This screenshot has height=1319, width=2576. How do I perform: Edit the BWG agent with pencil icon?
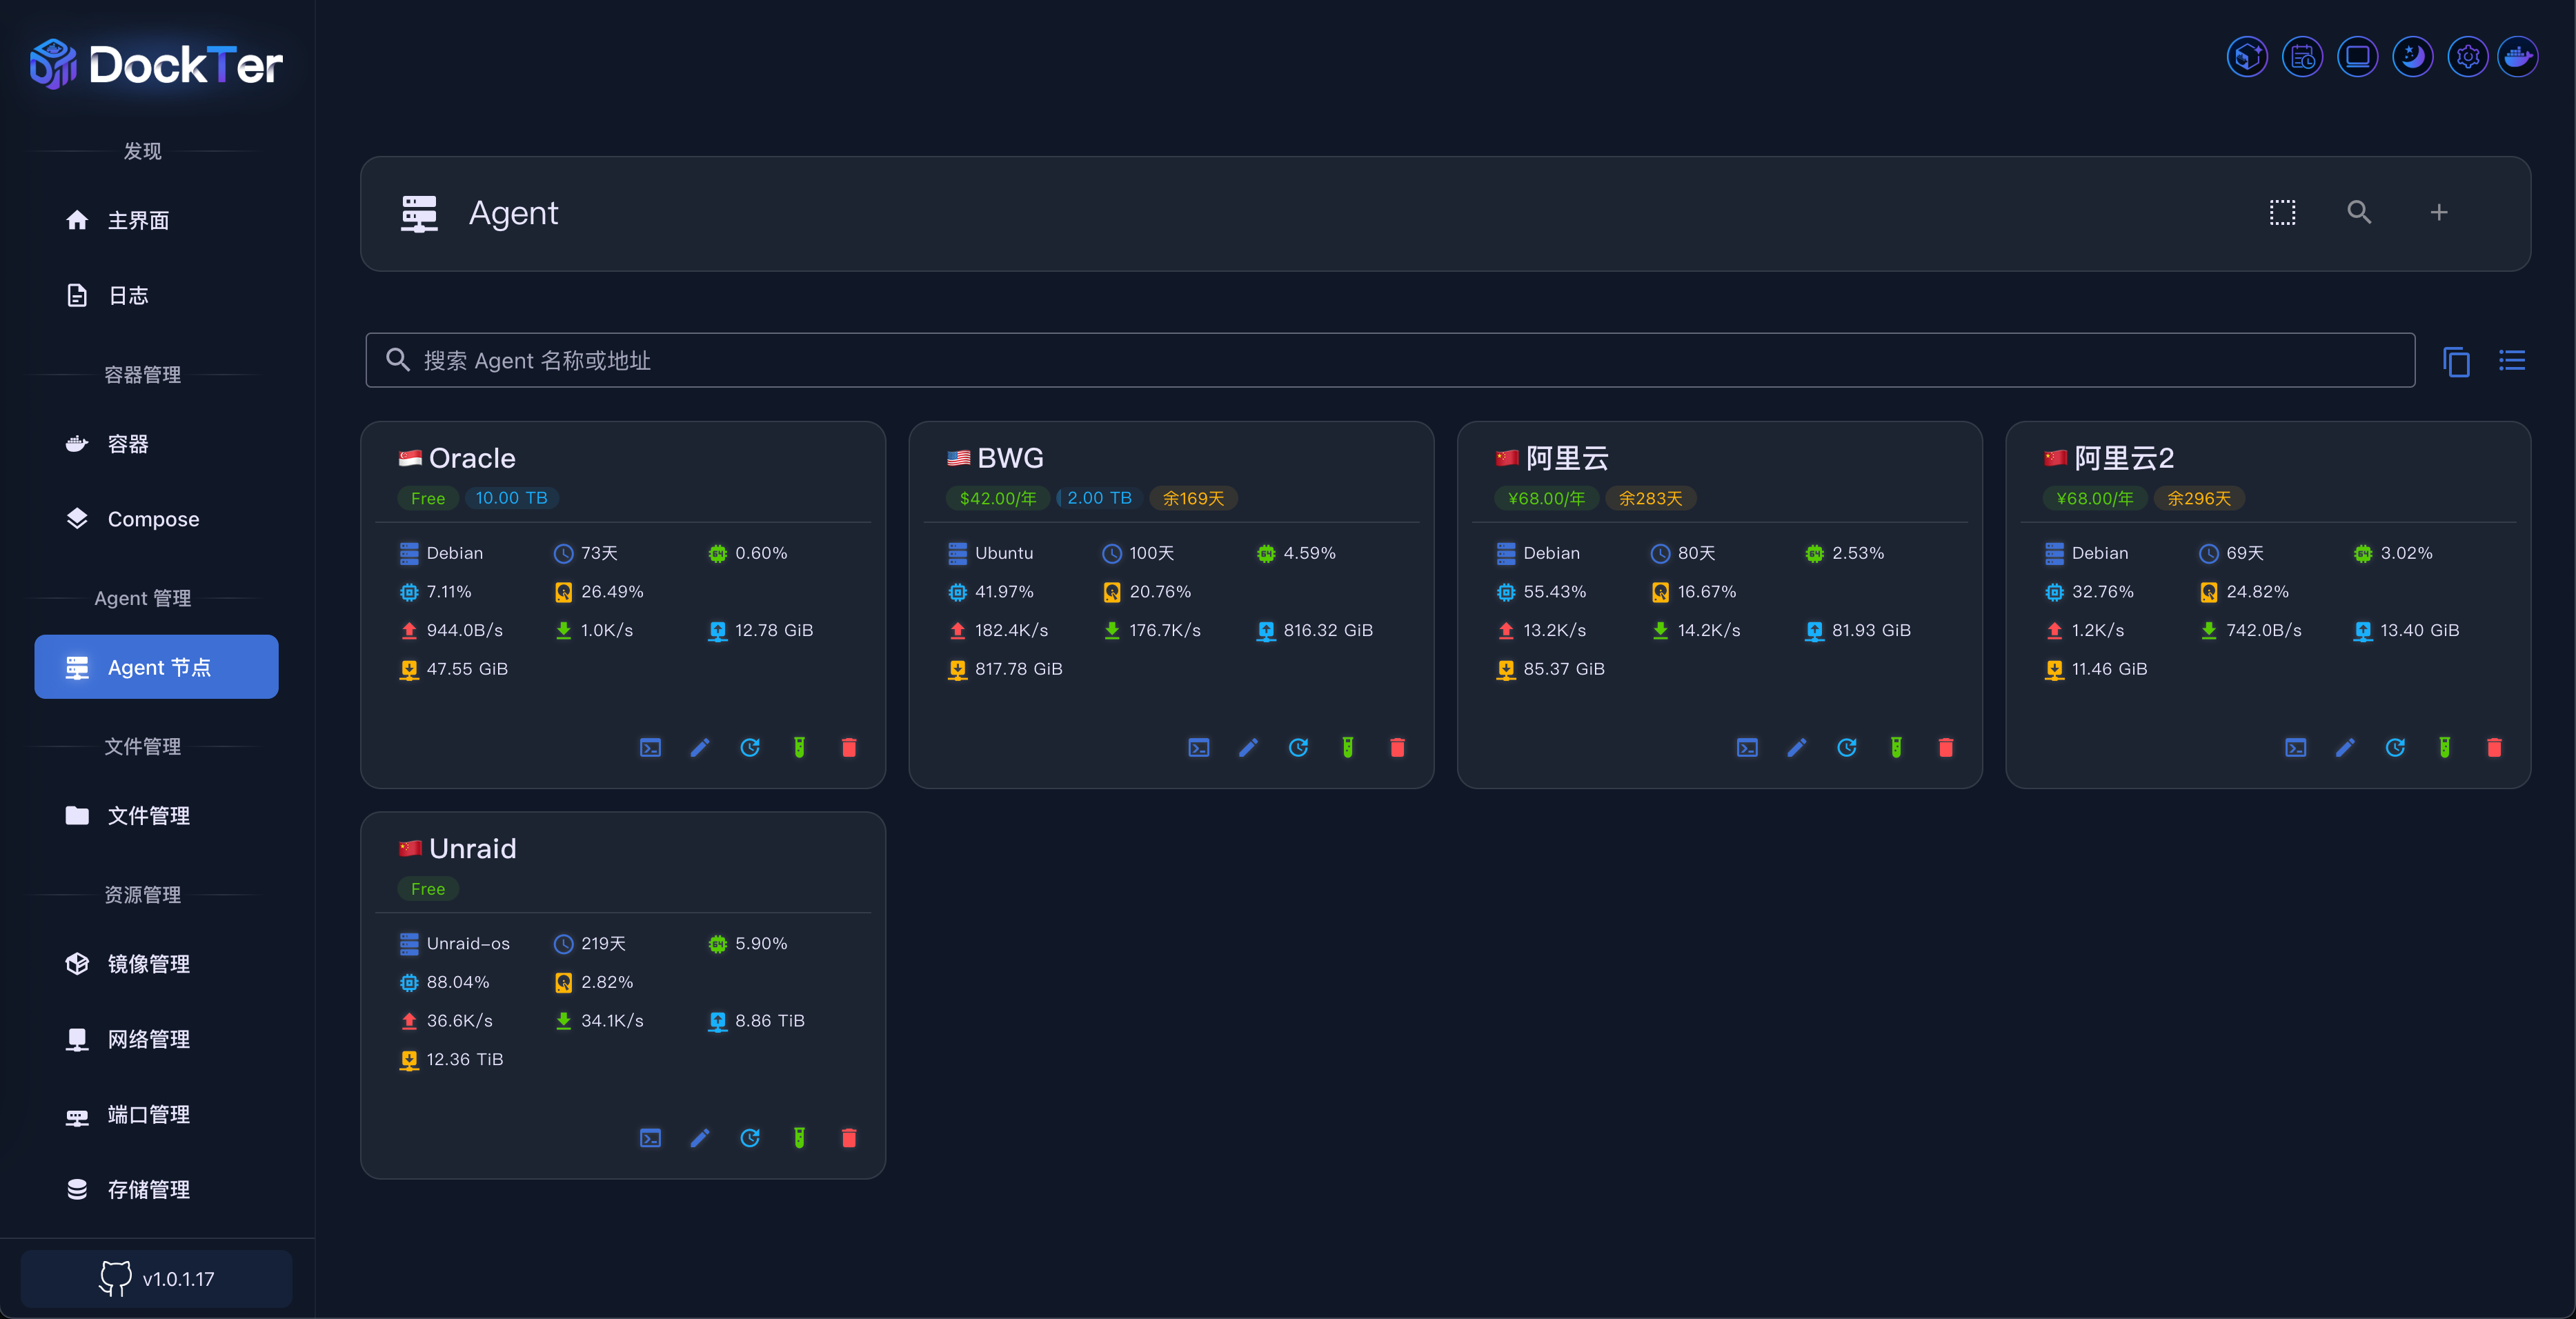pos(1248,747)
